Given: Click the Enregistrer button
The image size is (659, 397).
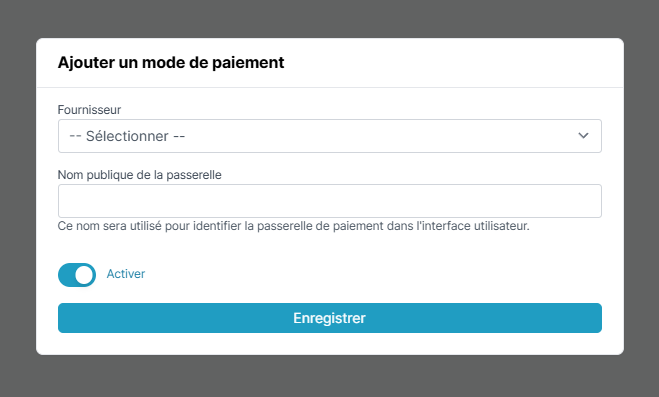Looking at the screenshot, I should [x=330, y=318].
